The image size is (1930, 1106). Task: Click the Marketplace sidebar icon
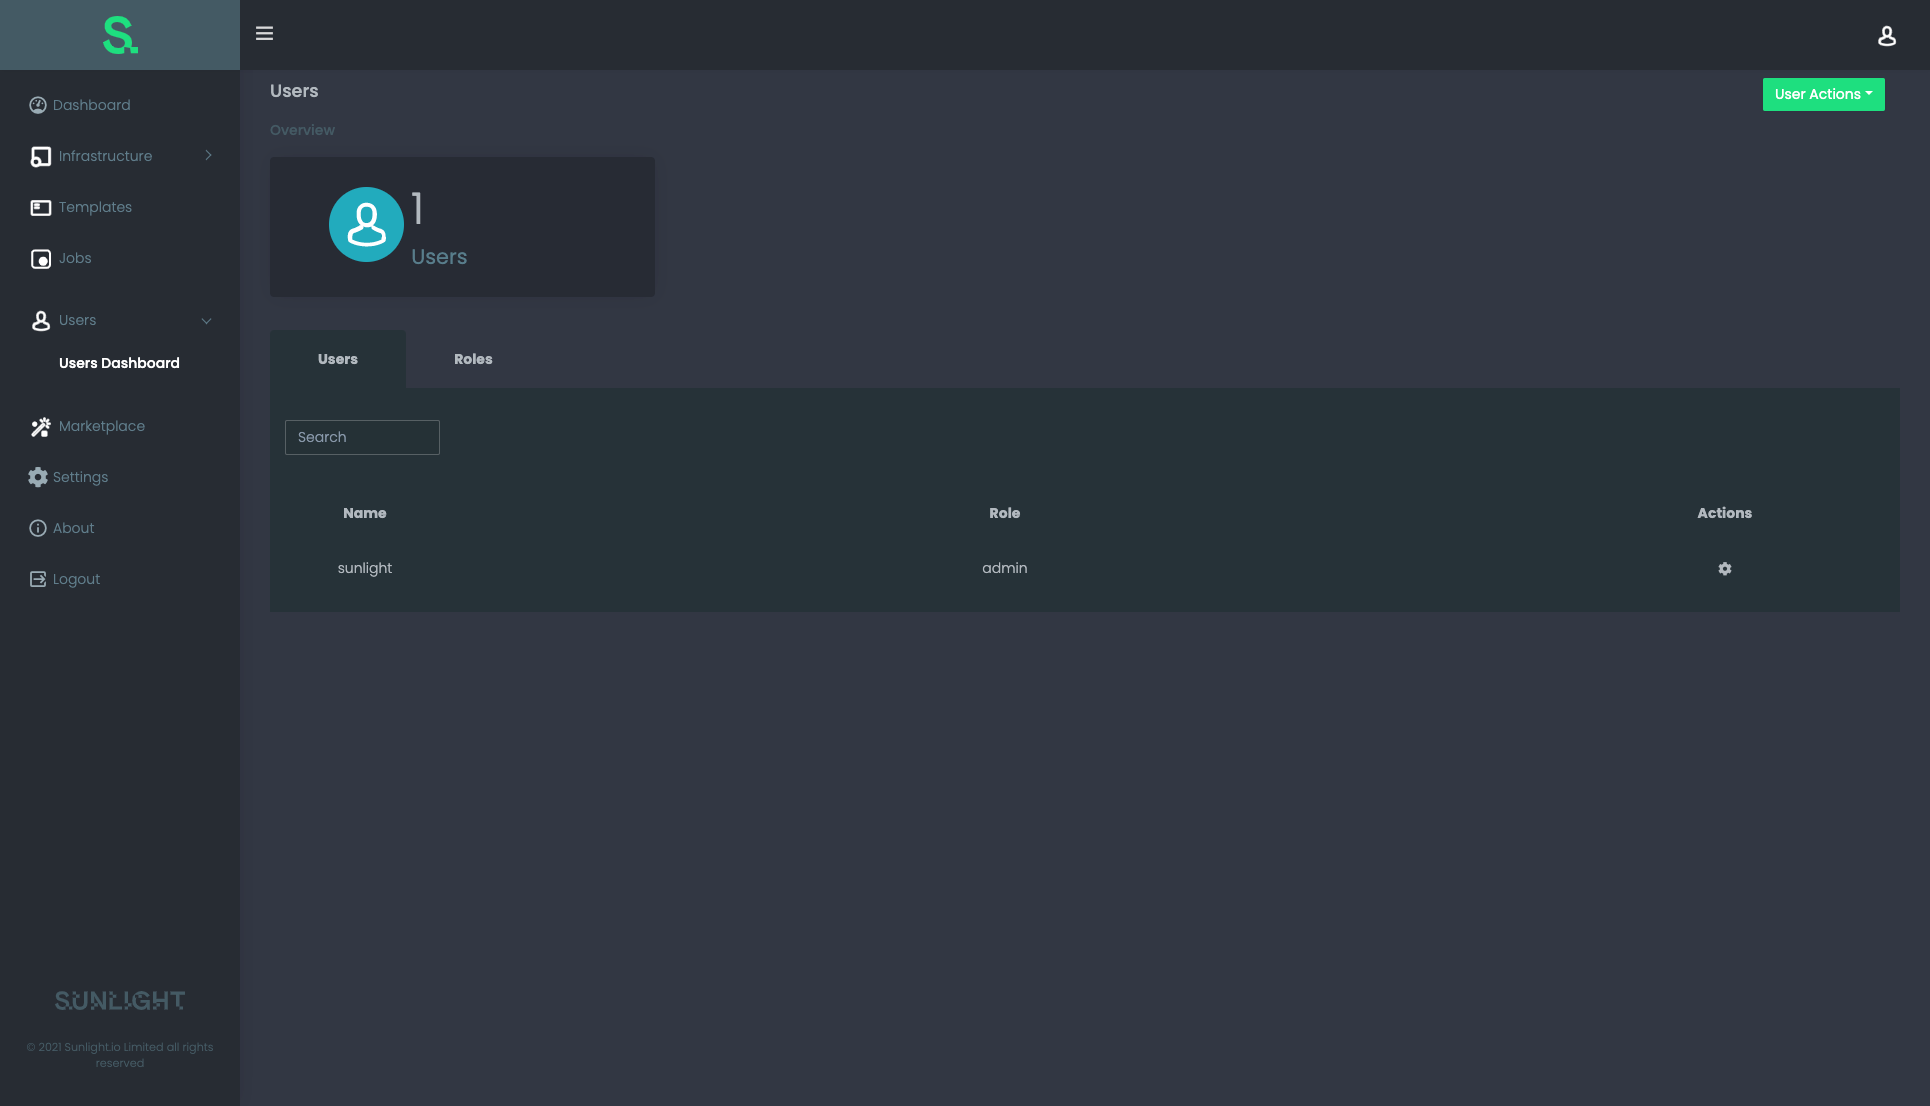38,426
